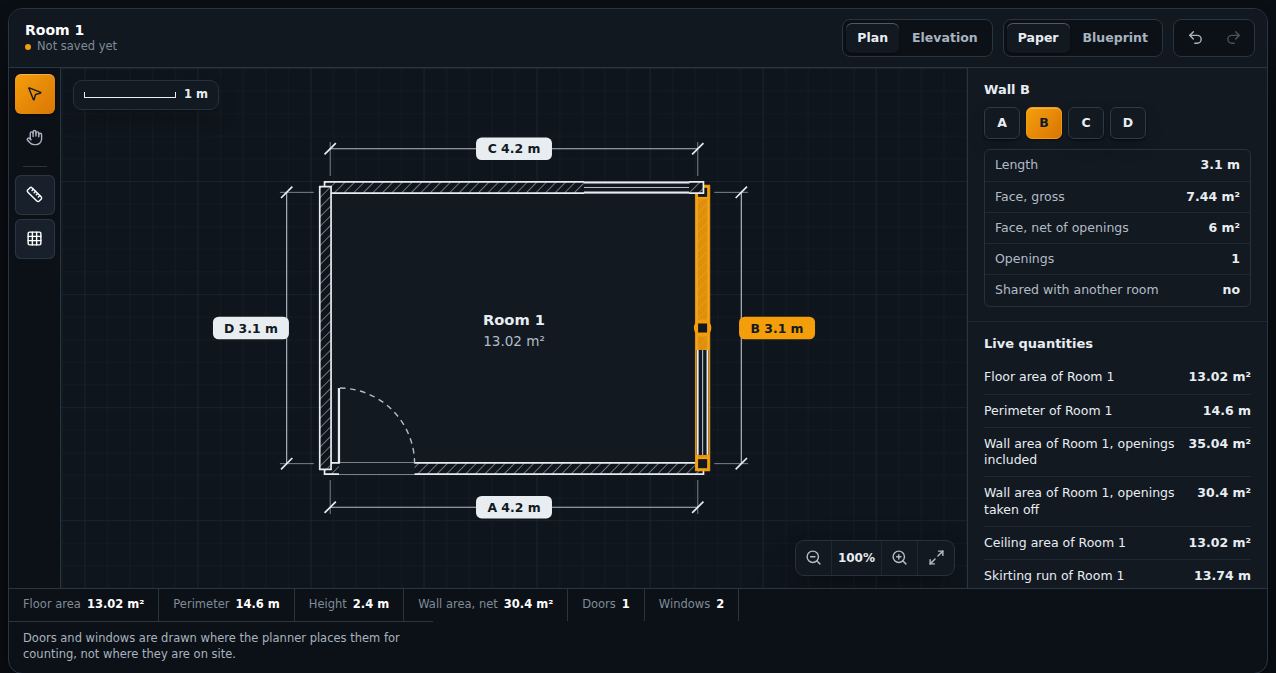Click the Face, net of openings row

(1117, 228)
